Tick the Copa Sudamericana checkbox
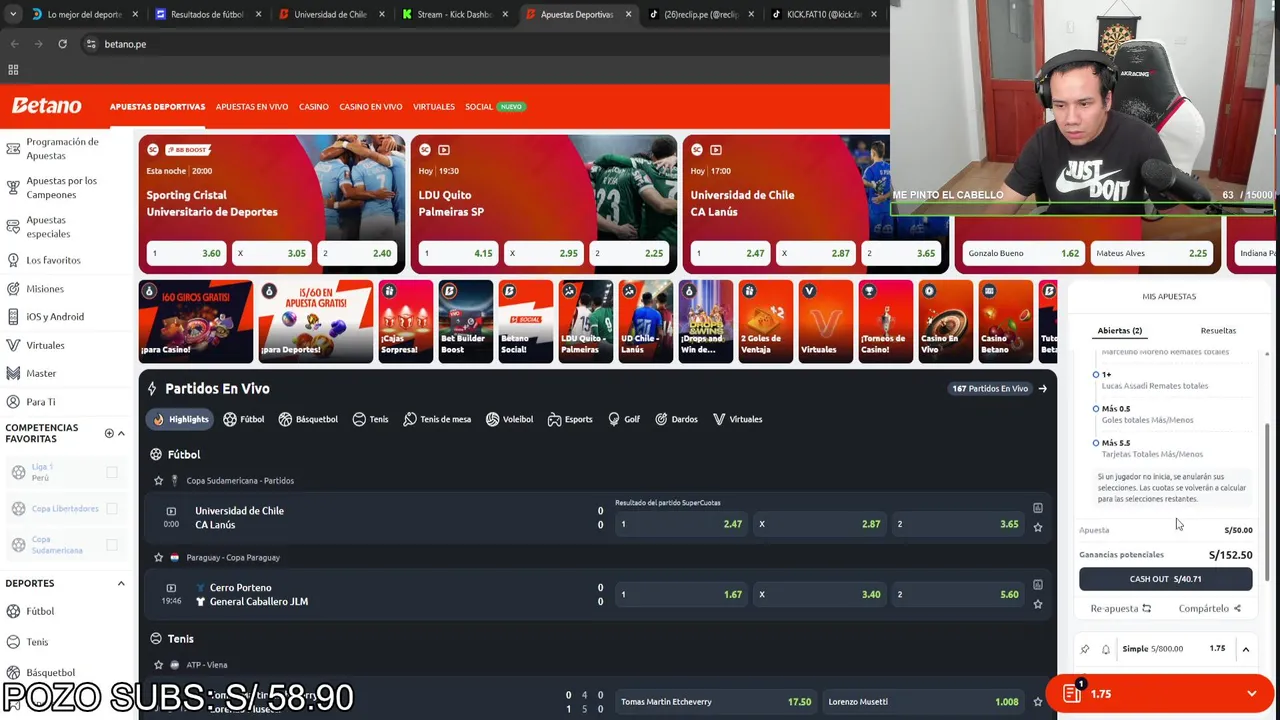The width and height of the screenshot is (1280, 720). 112,545
